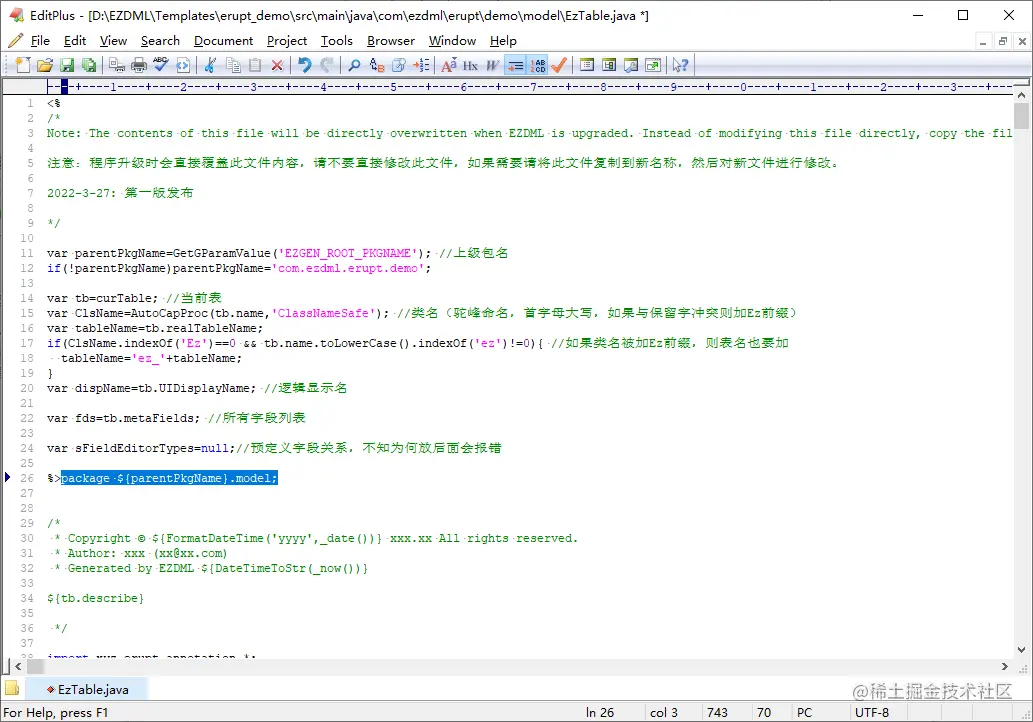
Task: Run the ABC spell check icon
Action: 161,65
